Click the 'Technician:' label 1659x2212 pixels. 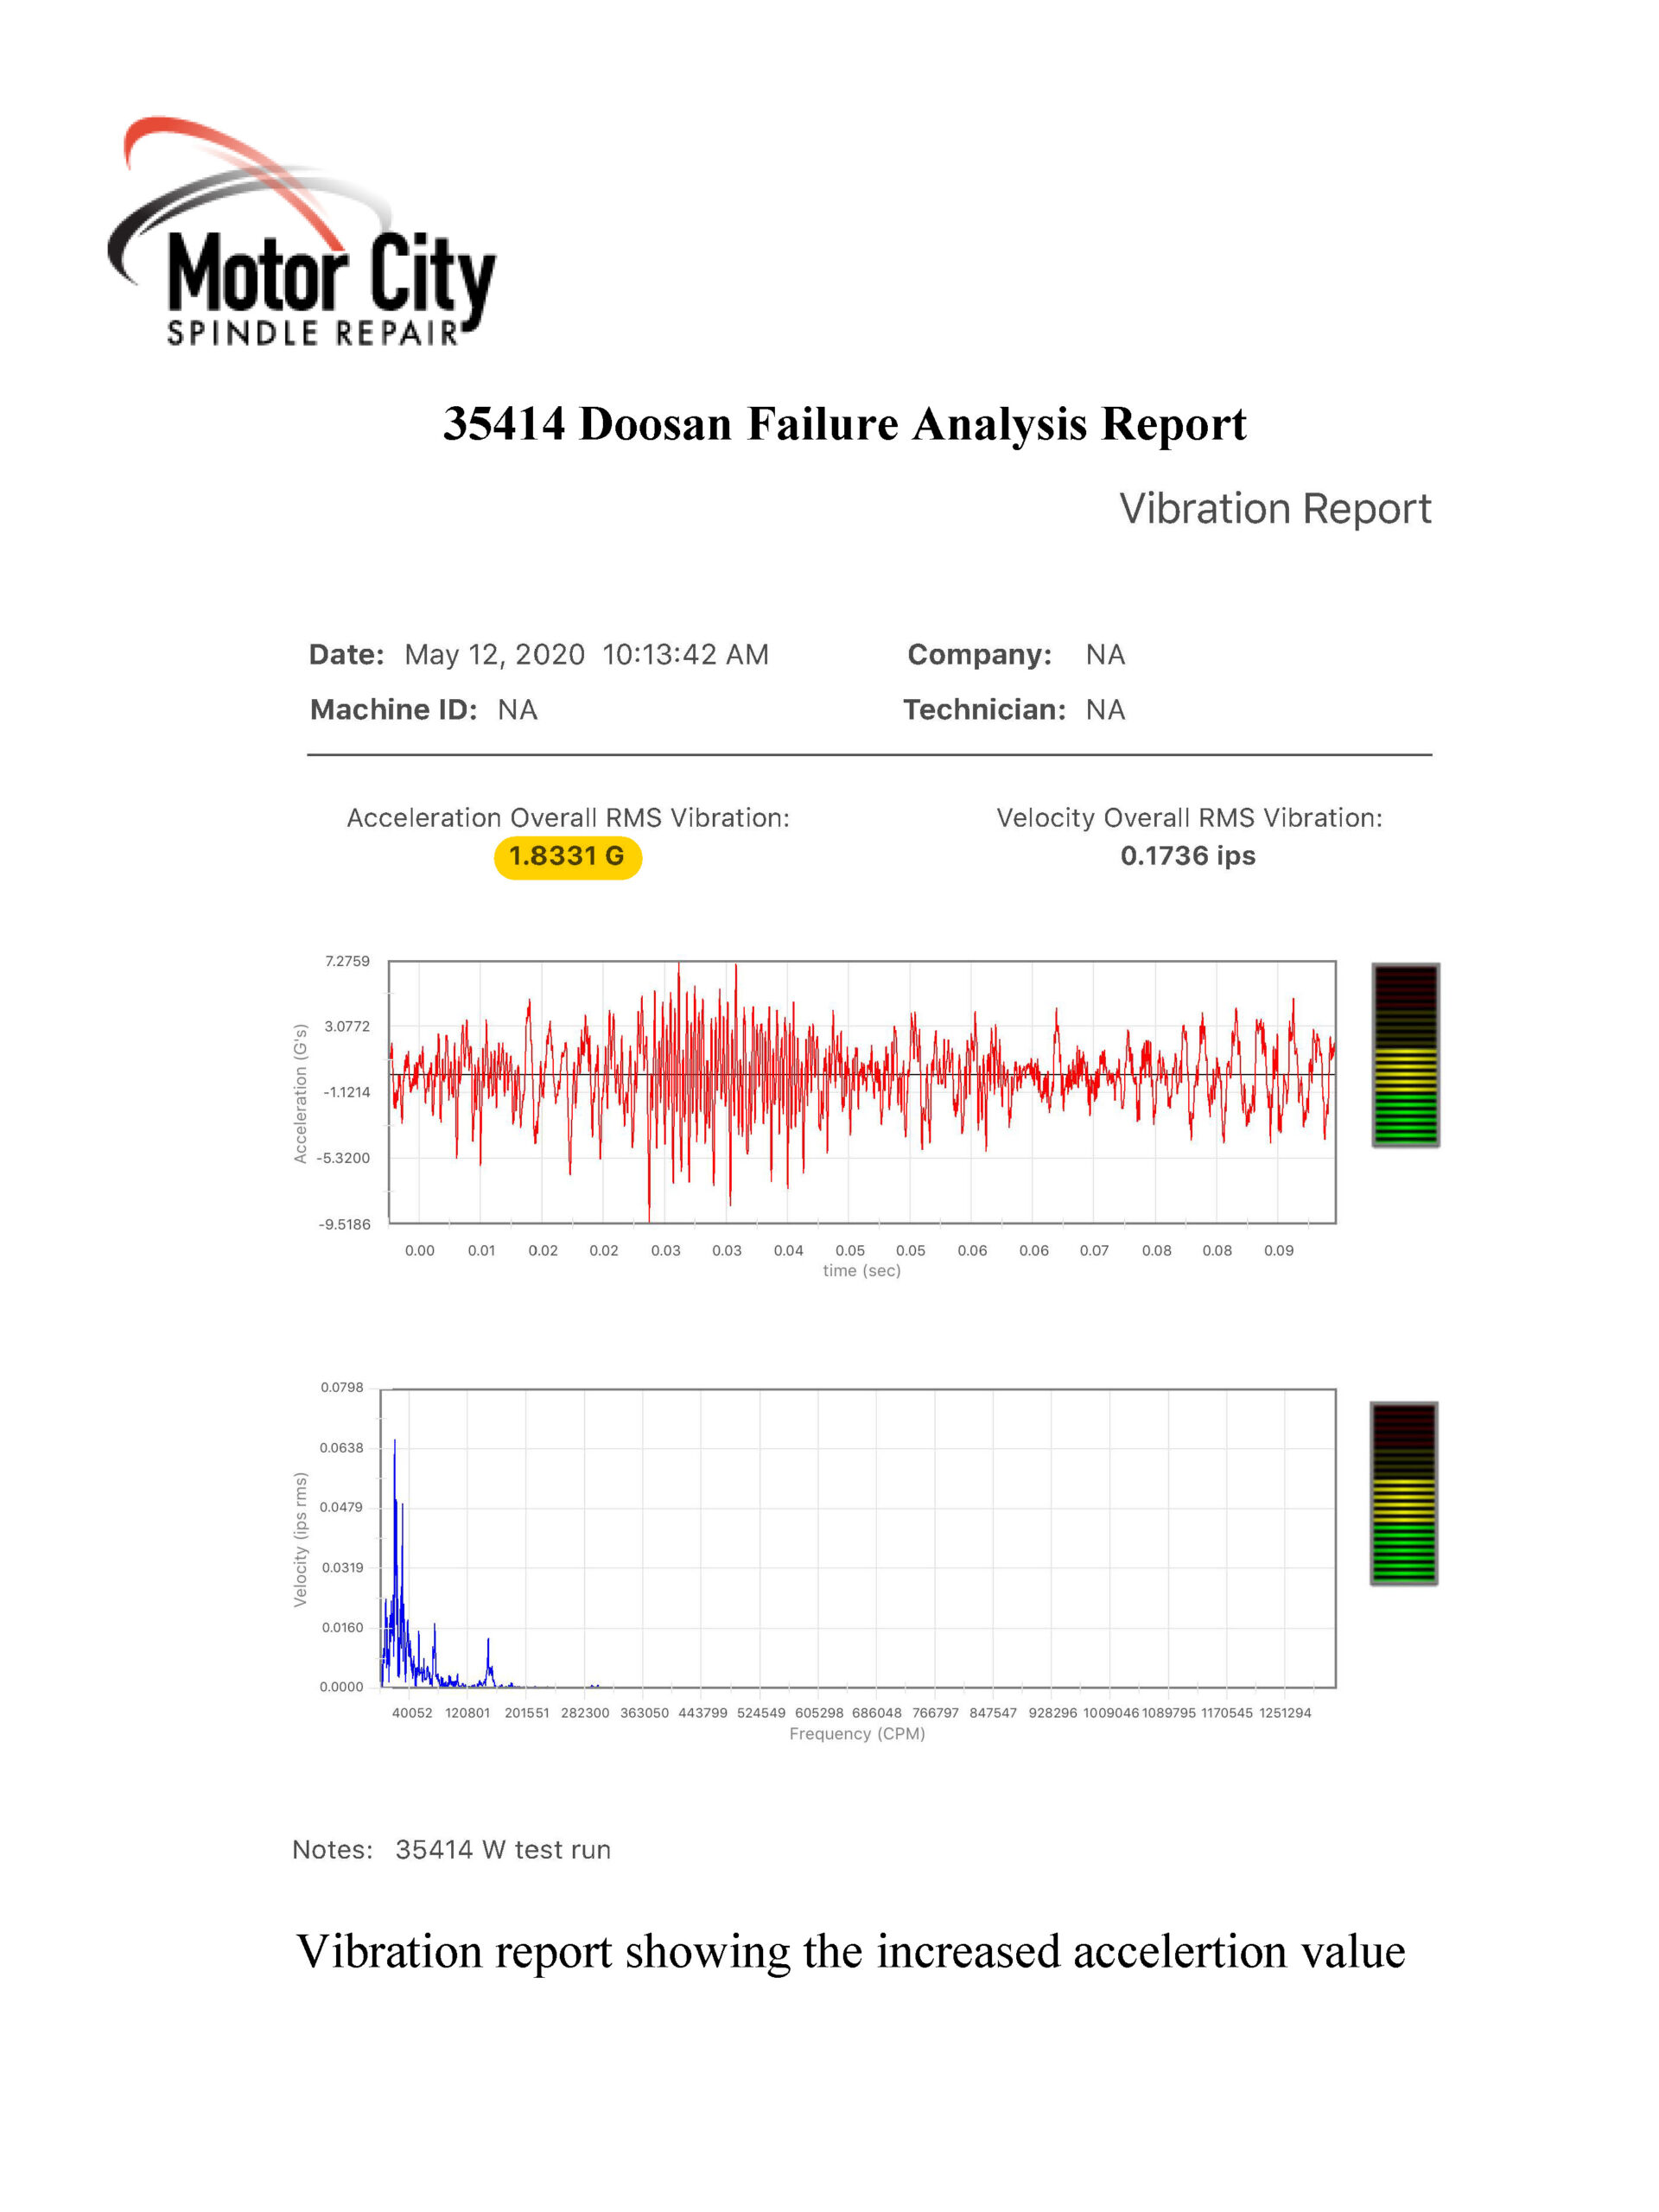(x=984, y=710)
